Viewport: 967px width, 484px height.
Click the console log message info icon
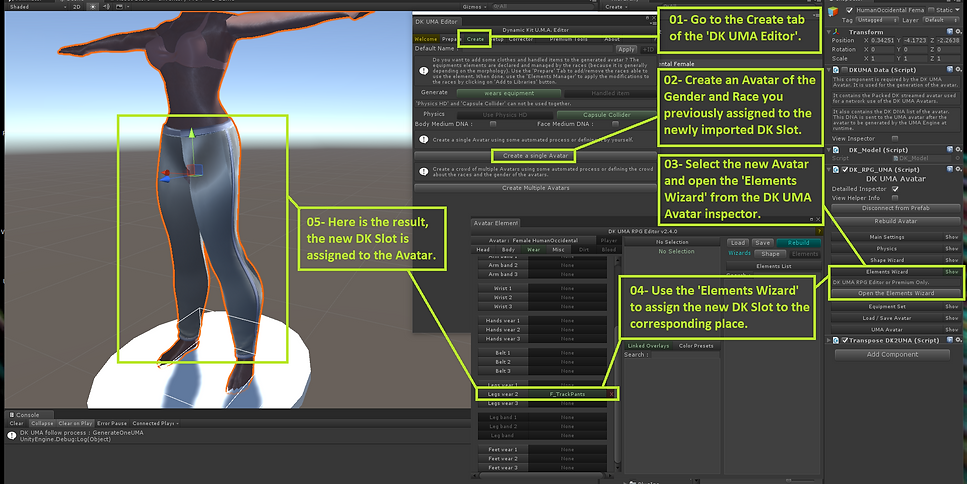[x=12, y=436]
